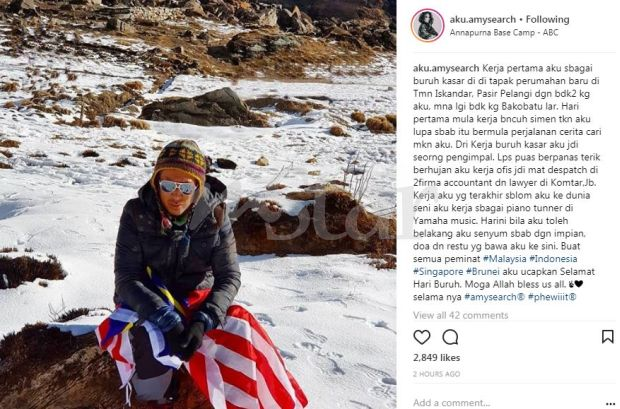This screenshot has width=620, height=409.
Task: View the 2,849 likes list
Action: pyautogui.click(x=437, y=358)
